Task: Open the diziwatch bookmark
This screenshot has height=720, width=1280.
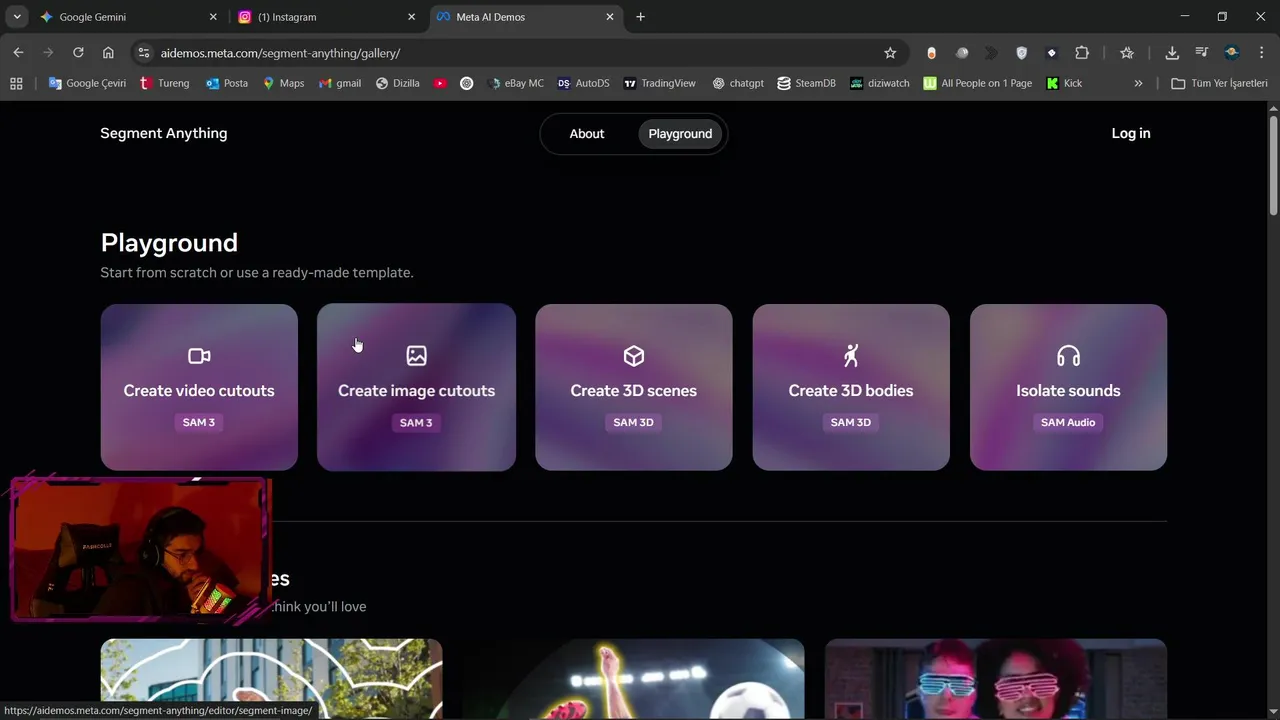Action: point(880,83)
